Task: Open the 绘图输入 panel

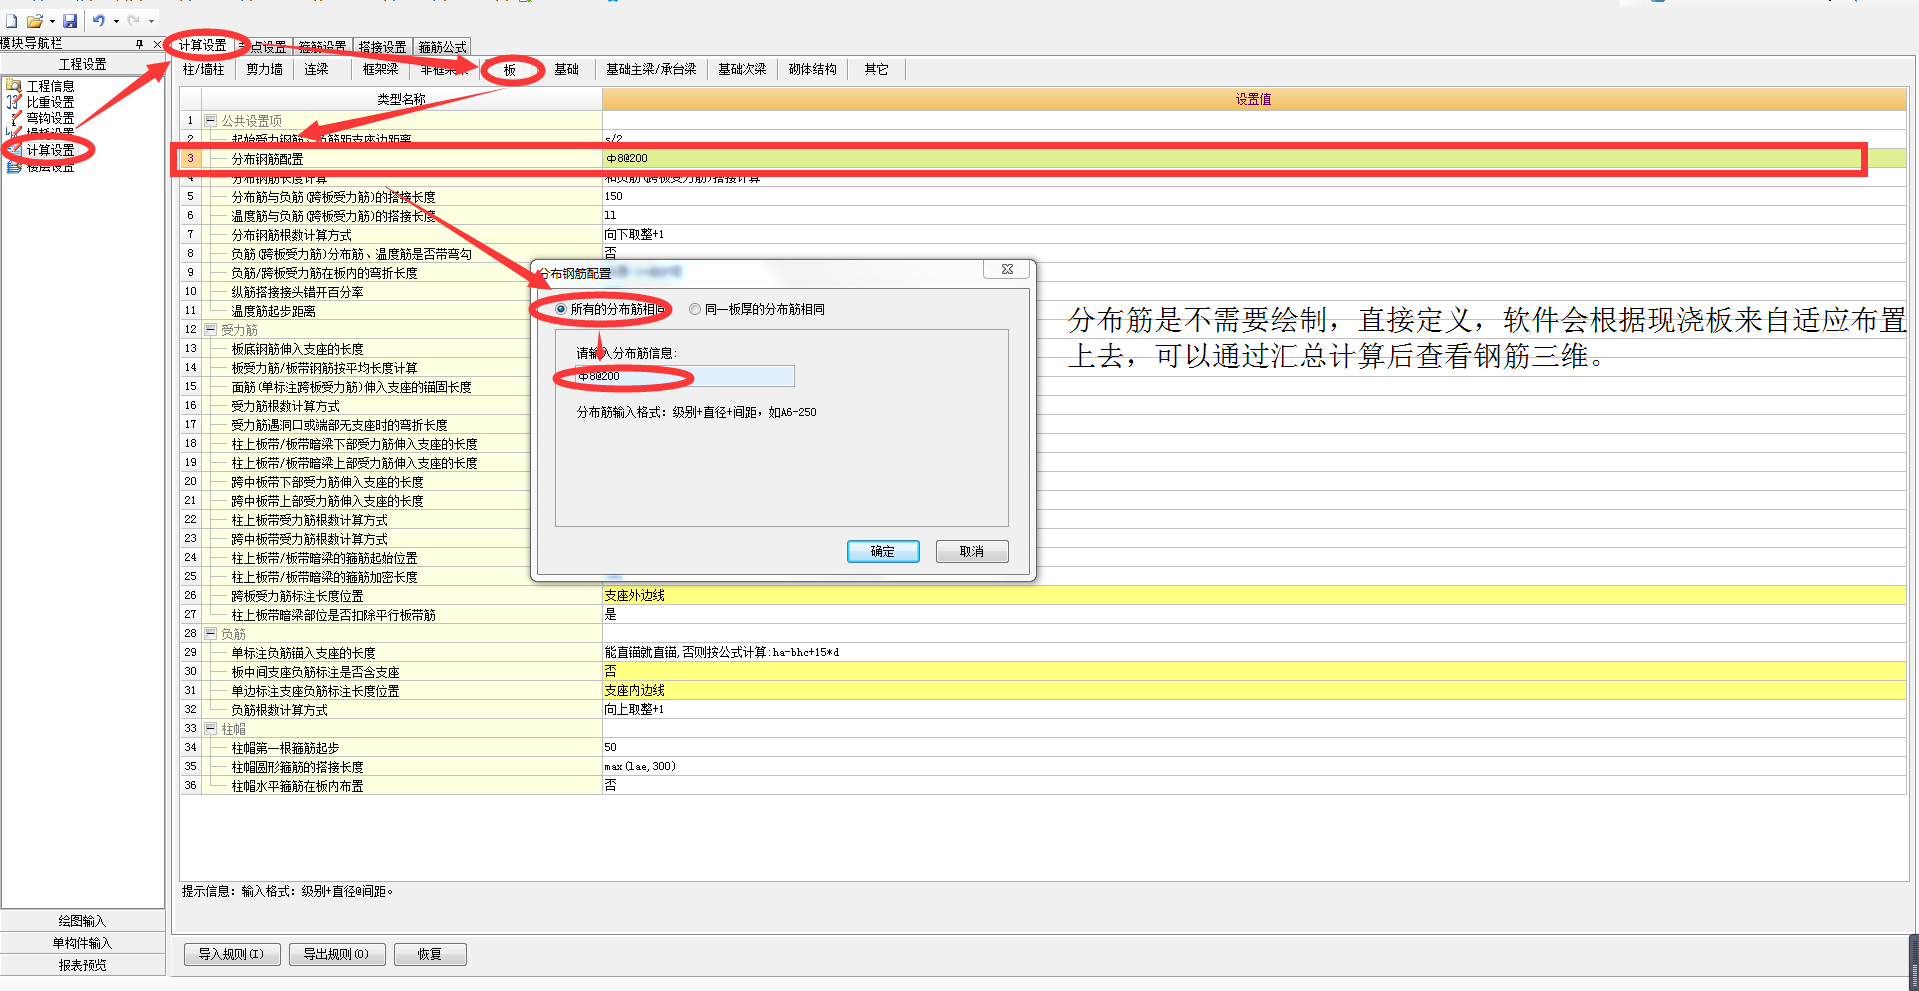Action: point(83,921)
